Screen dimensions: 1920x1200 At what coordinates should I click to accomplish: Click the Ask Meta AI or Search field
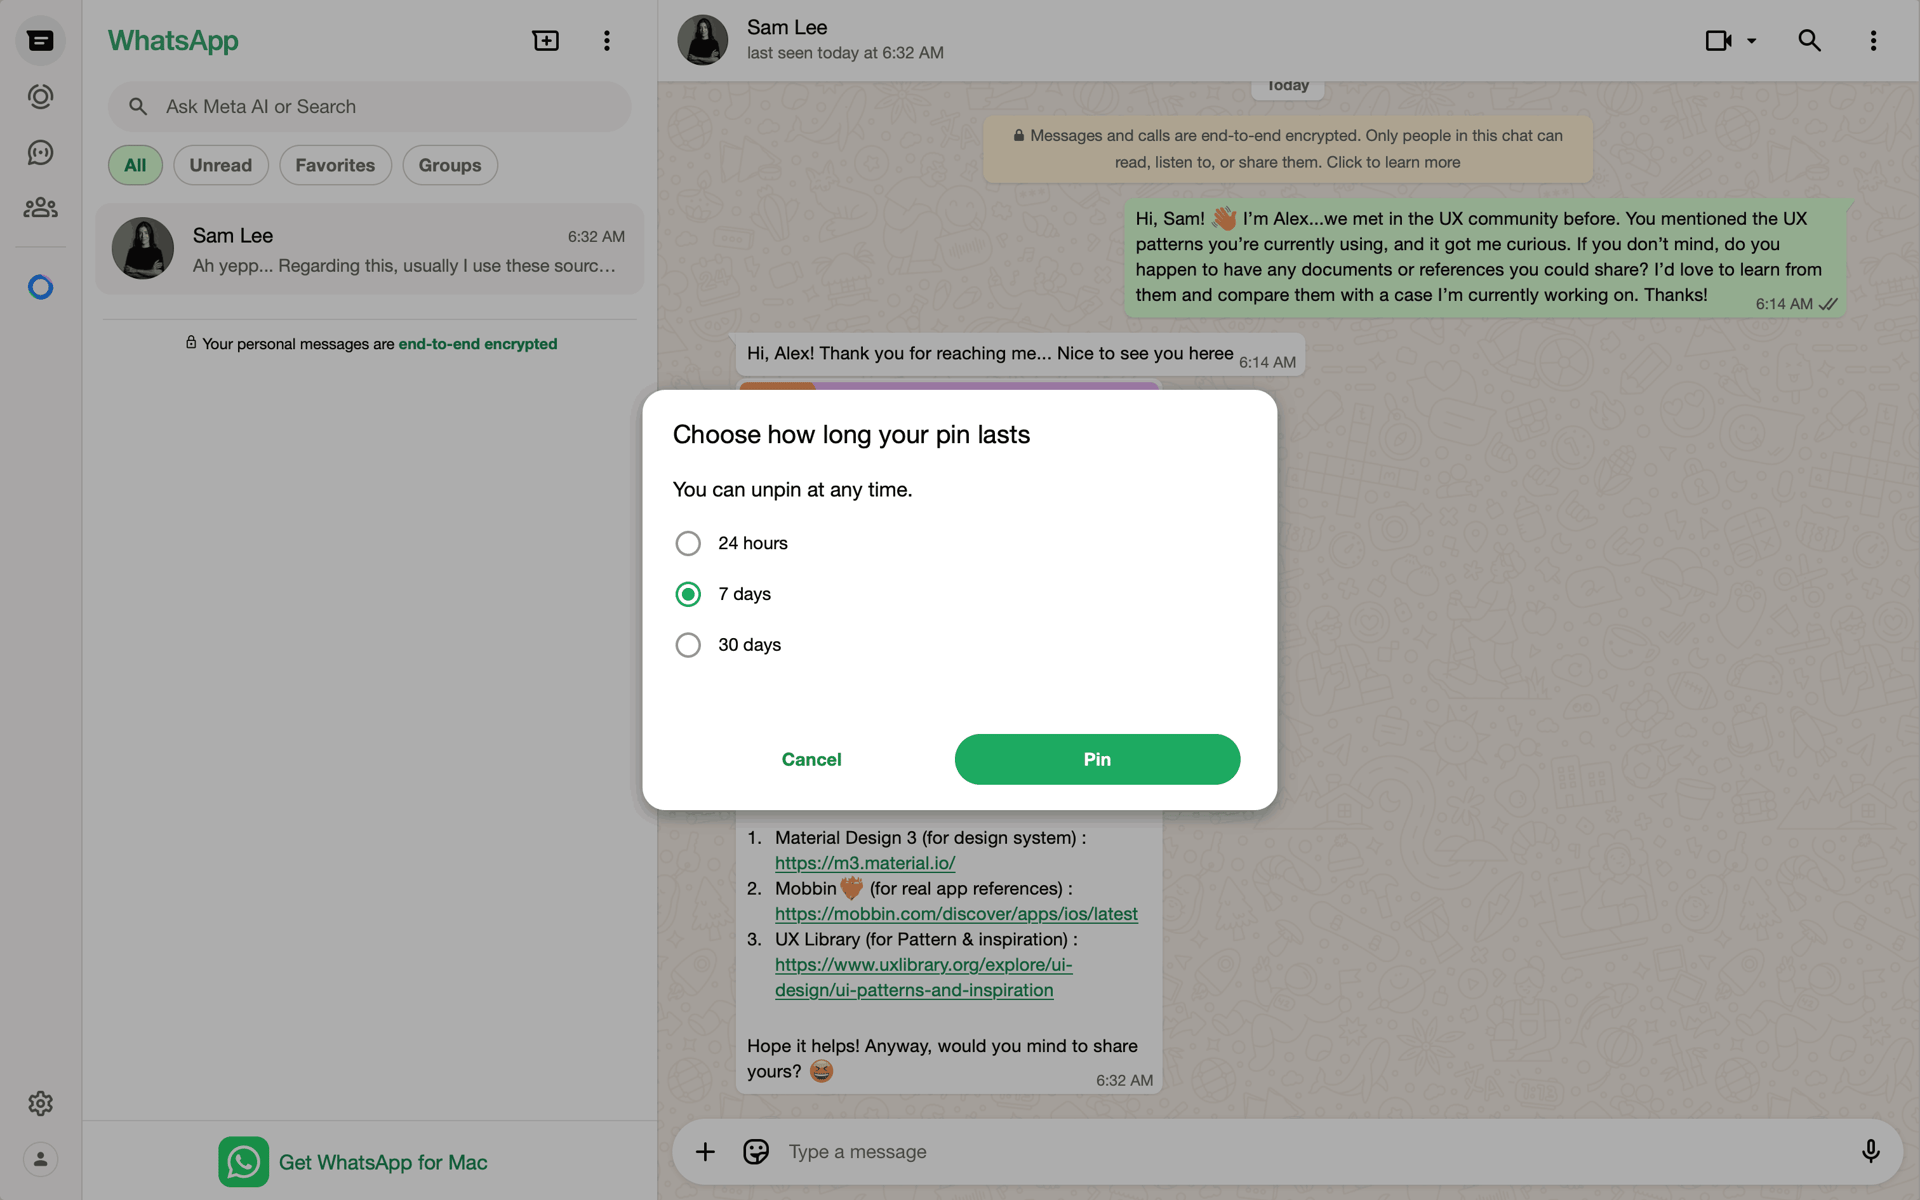[x=369, y=107]
